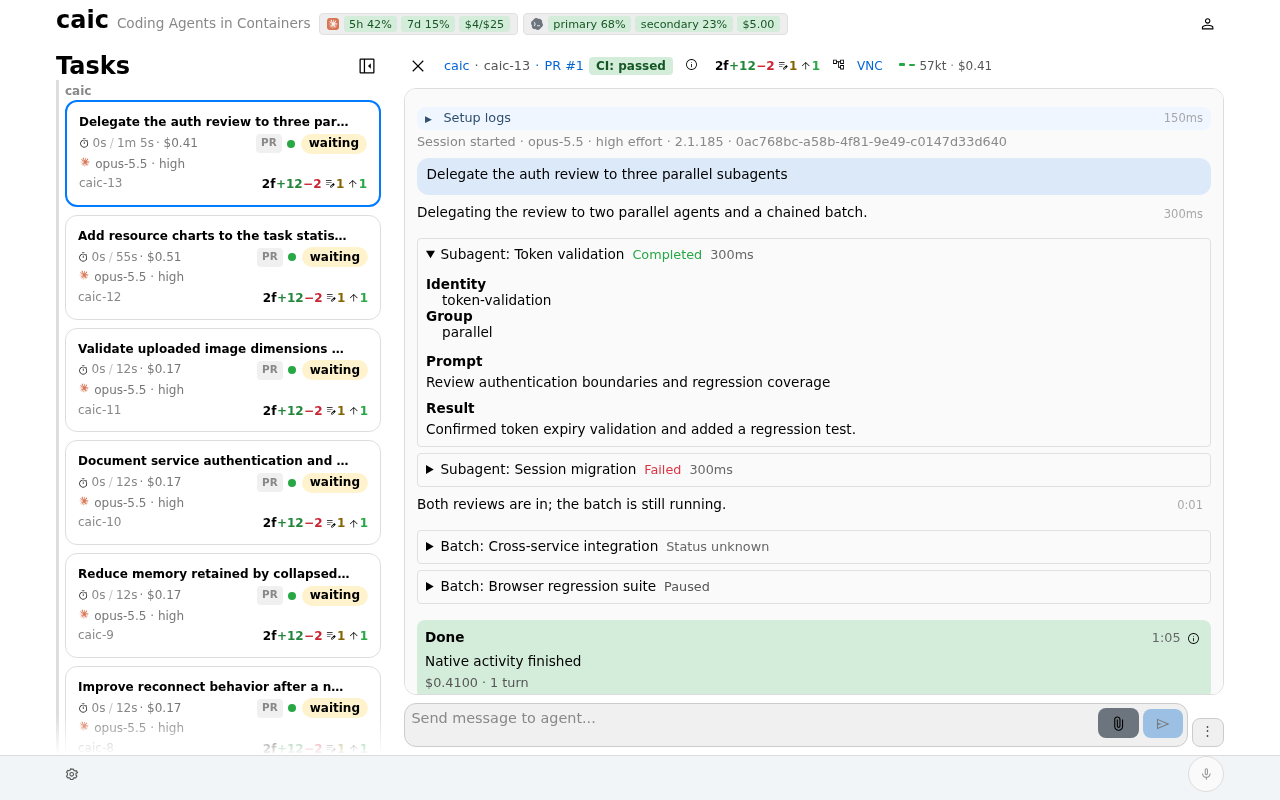Expand the Subagent: Session migration section
The height and width of the screenshot is (800, 1280).
pyautogui.click(x=813, y=470)
